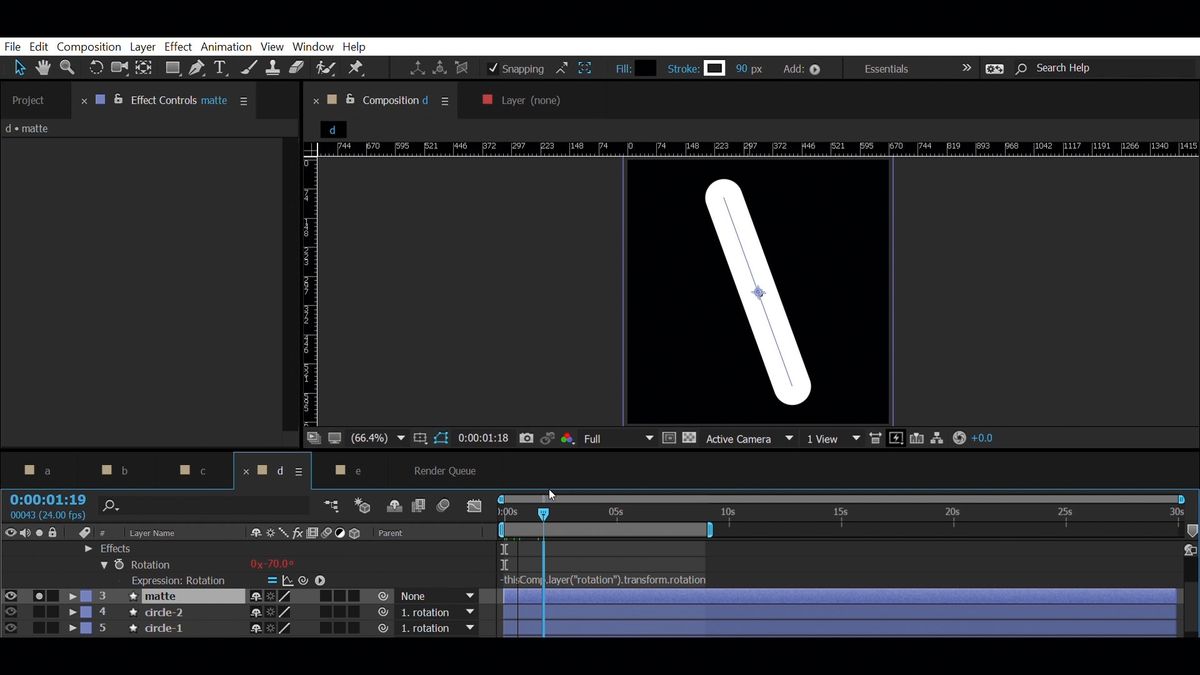Take a snapshot with camera icon
Screen dimensions: 1200x675
(x=526, y=438)
